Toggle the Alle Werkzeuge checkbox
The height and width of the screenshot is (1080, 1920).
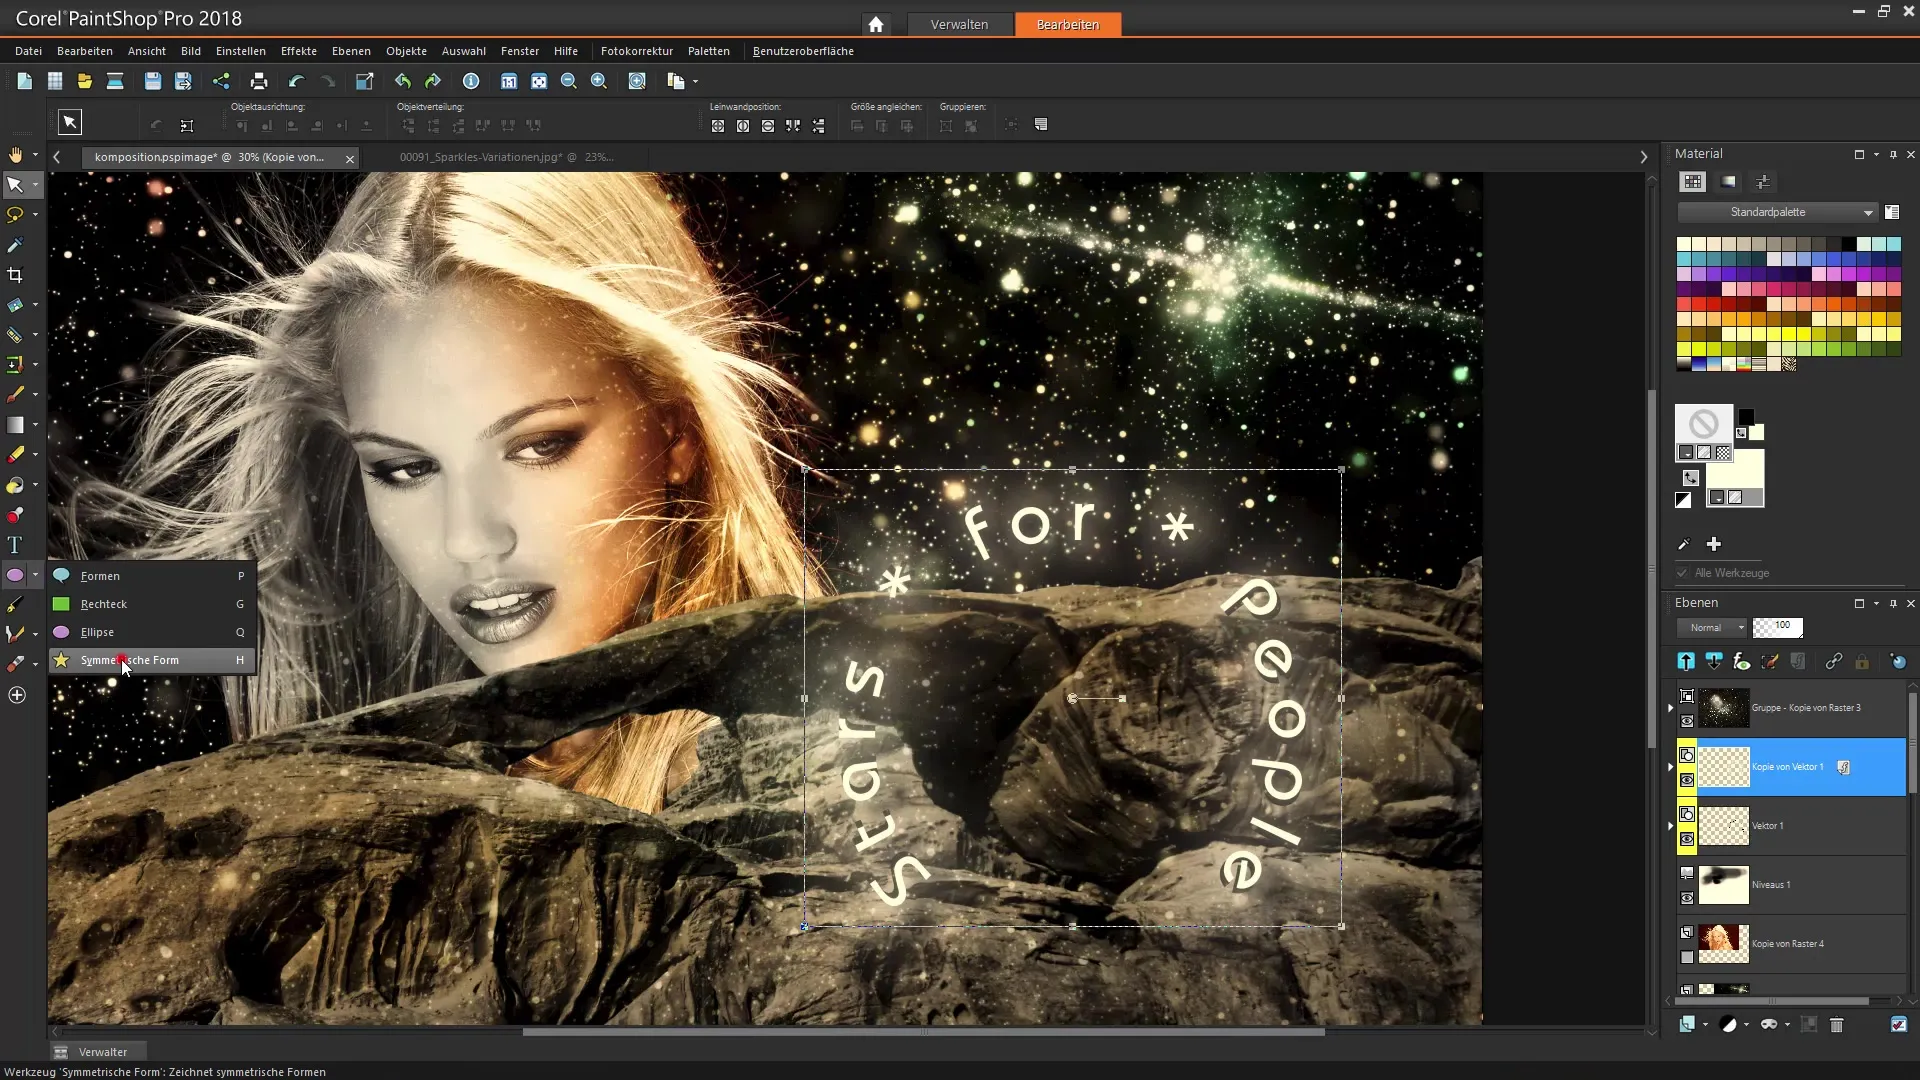(1683, 573)
